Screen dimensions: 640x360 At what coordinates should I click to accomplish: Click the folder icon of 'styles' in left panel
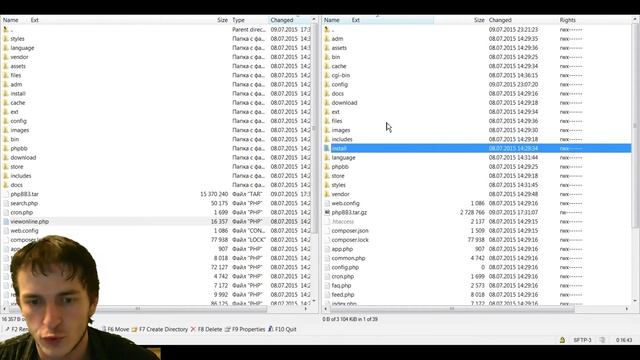point(6,39)
